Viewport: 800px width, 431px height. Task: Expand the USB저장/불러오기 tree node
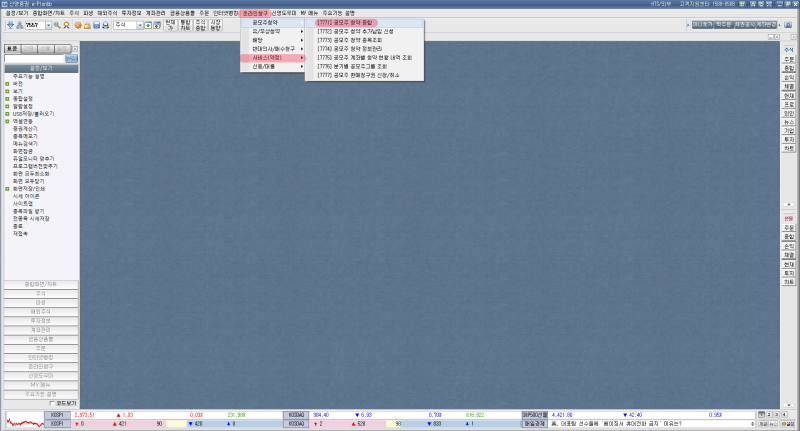pyautogui.click(x=8, y=114)
